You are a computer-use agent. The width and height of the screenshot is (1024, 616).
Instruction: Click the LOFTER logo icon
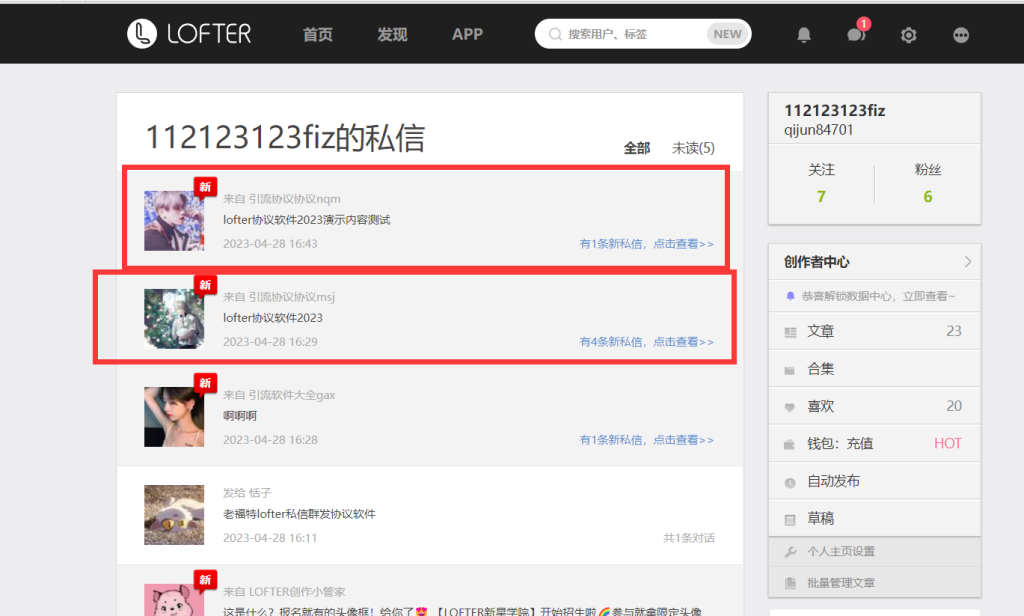[143, 34]
